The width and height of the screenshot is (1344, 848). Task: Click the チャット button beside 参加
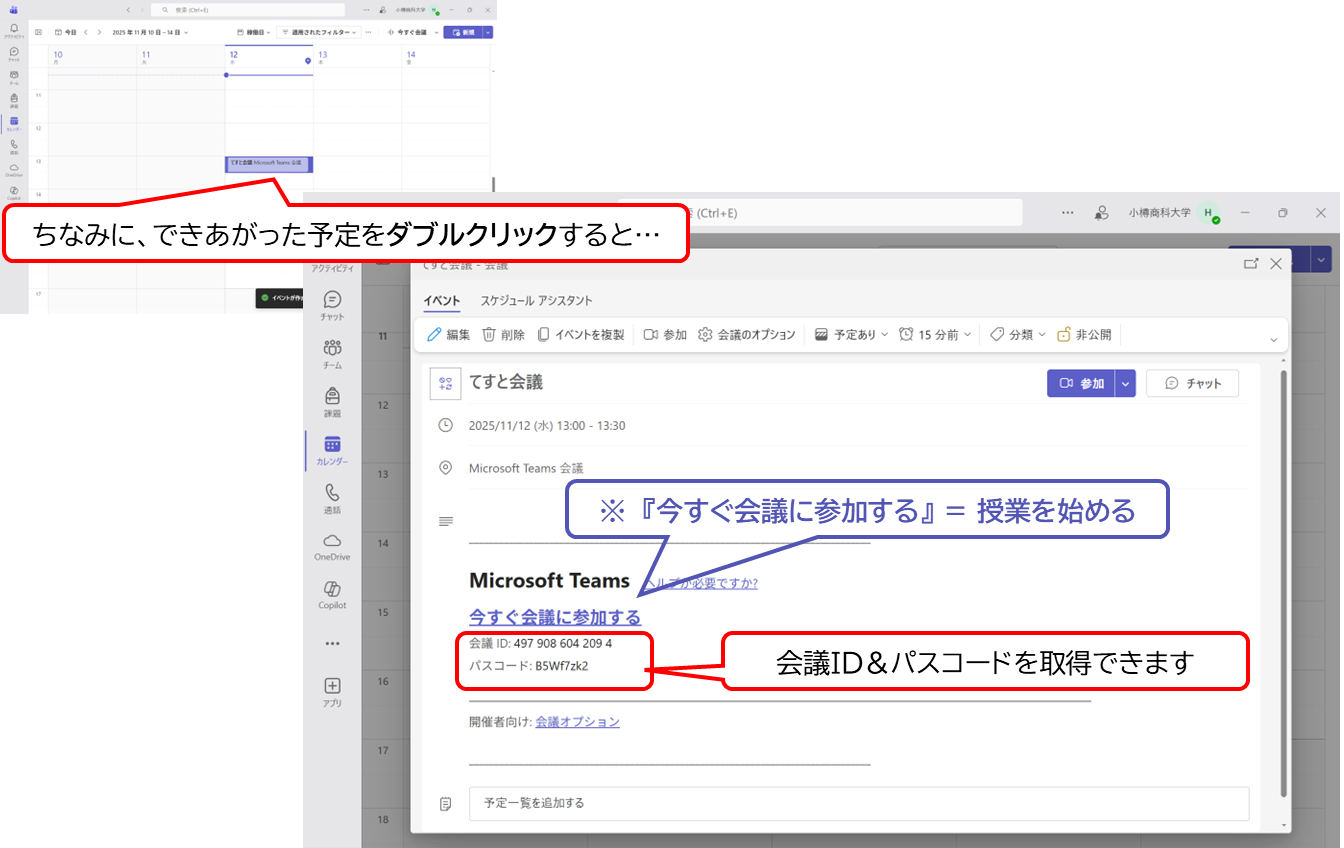pos(1192,384)
